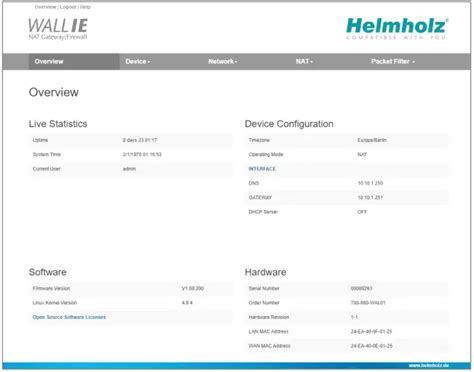Click the Live Statistics heading
Screen dimensions: 474x372
(x=58, y=124)
